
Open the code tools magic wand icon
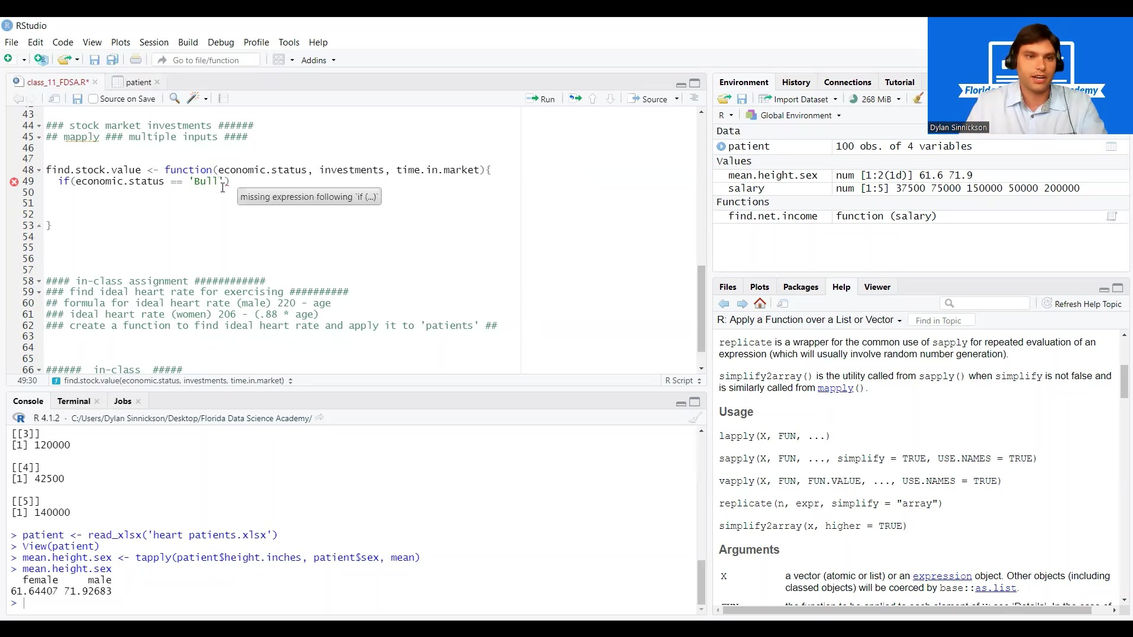[192, 98]
